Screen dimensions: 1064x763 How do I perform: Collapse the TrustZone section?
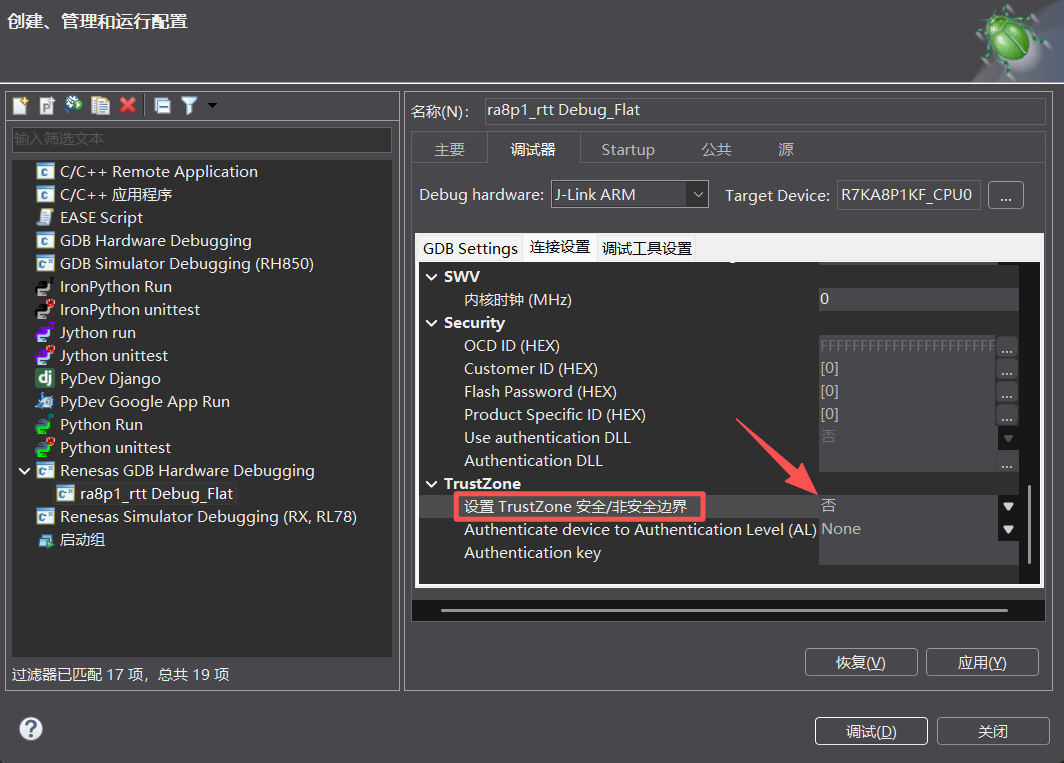tap(432, 484)
